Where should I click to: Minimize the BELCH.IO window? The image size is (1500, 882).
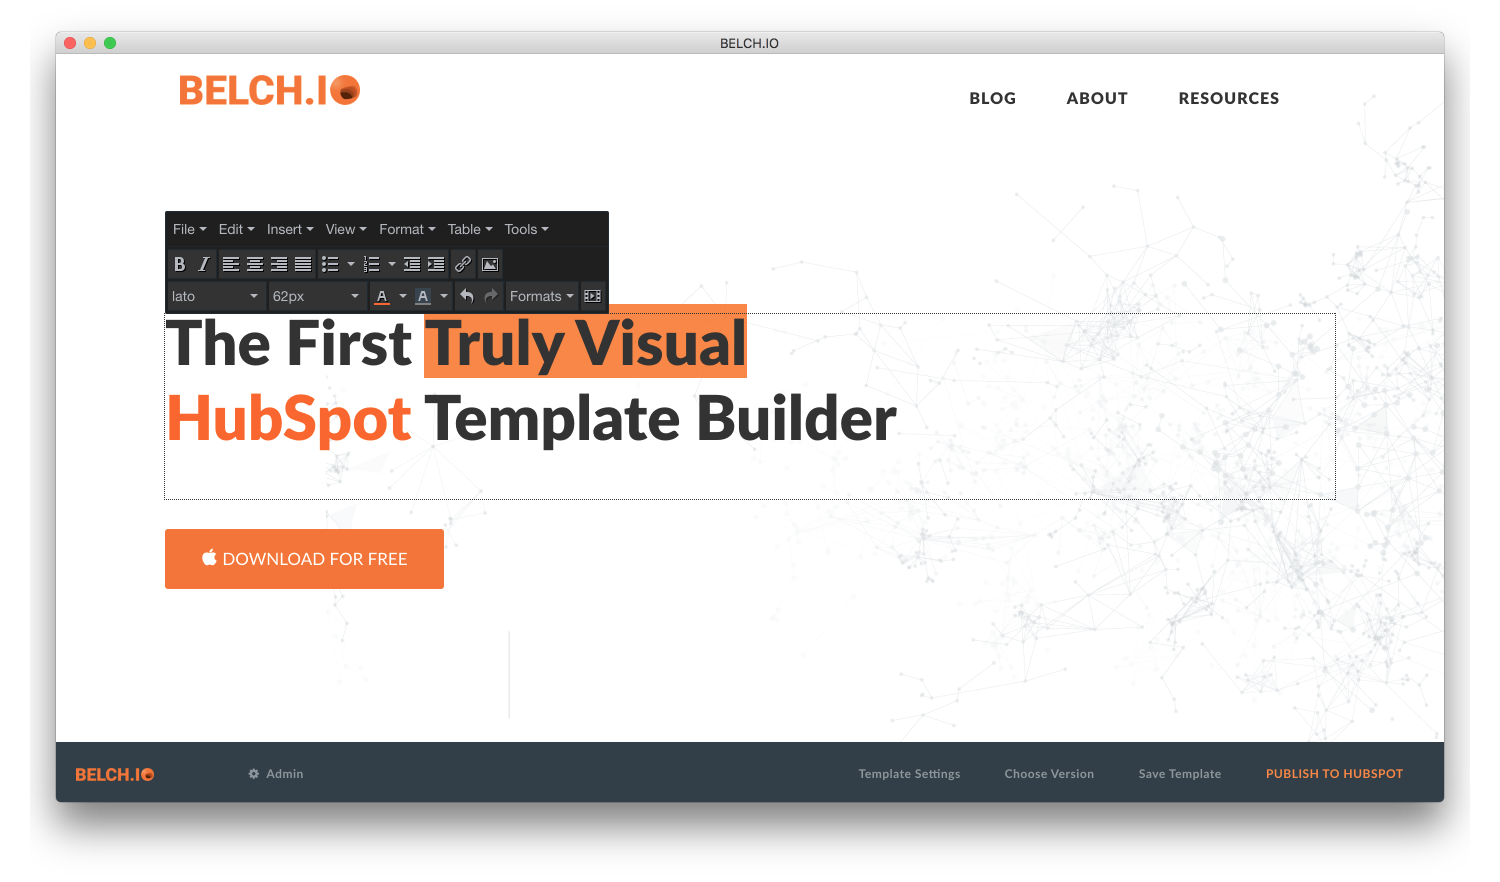pos(90,43)
